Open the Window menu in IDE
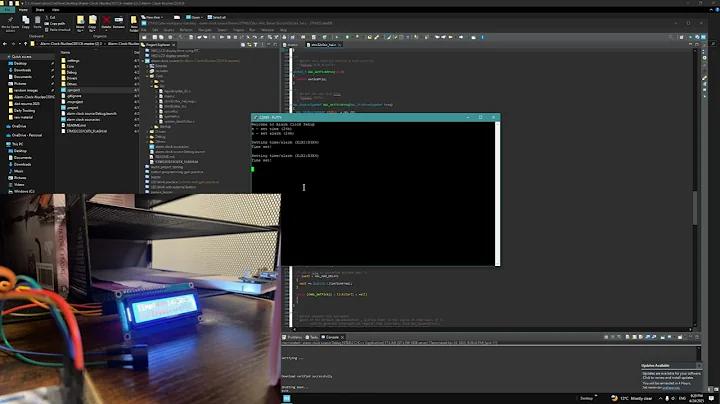720x404 pixels. click(267, 30)
